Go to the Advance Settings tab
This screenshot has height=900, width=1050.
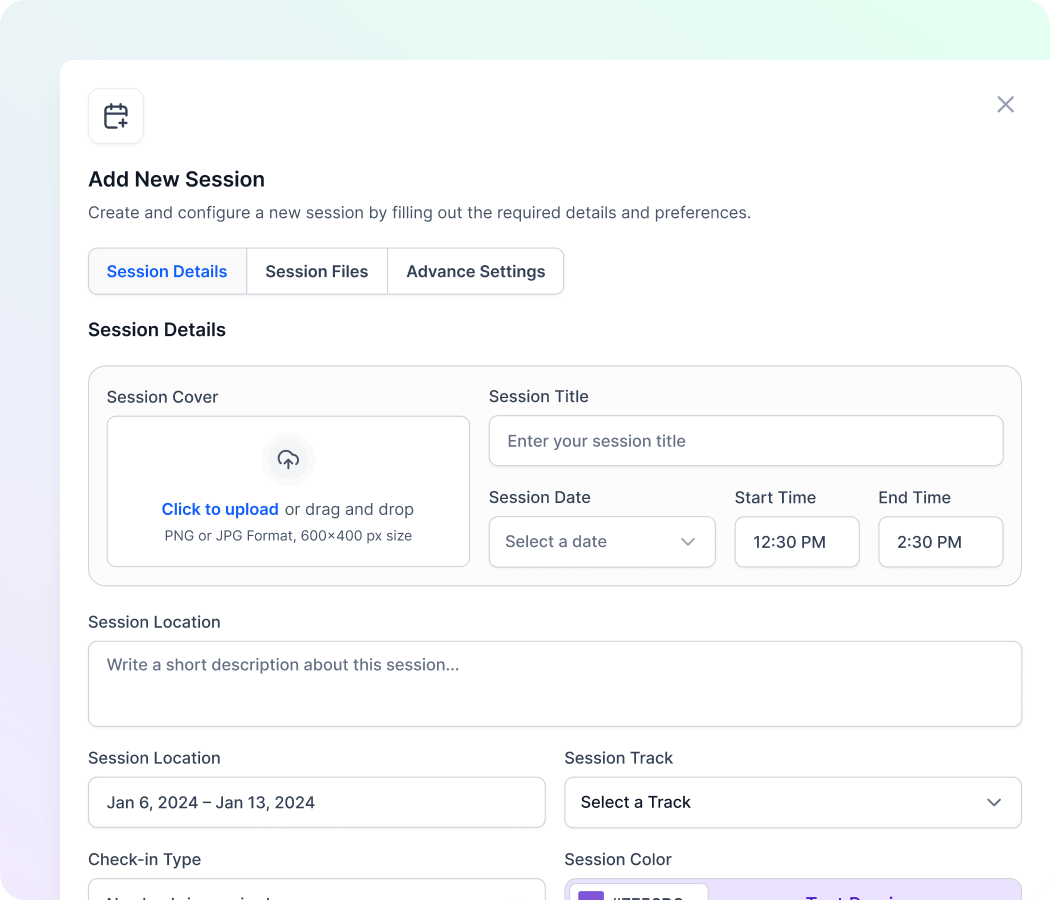(475, 271)
